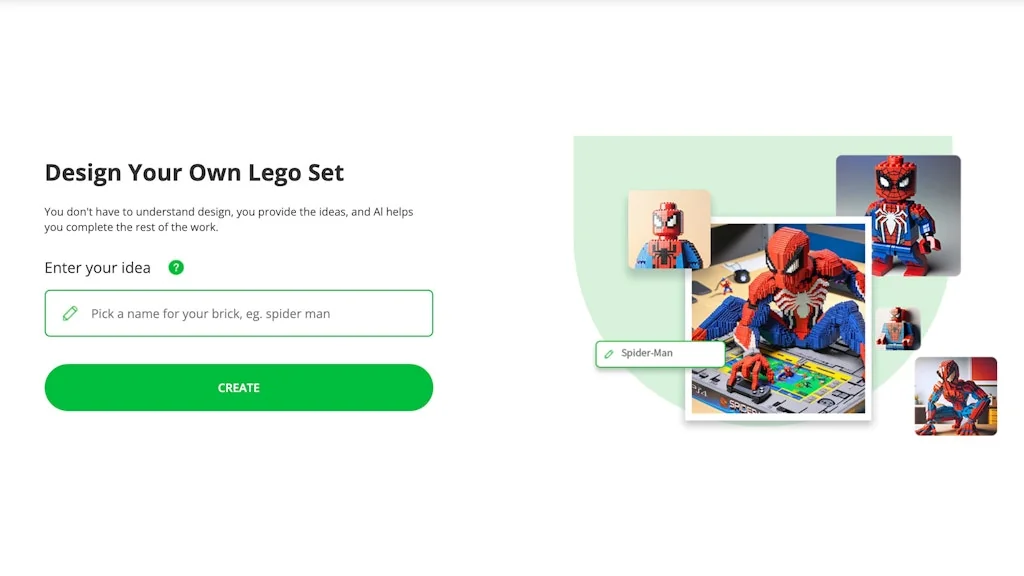Click the pencil icon on the Spider-Man tag
The height and width of the screenshot is (576, 1024).
(610, 353)
